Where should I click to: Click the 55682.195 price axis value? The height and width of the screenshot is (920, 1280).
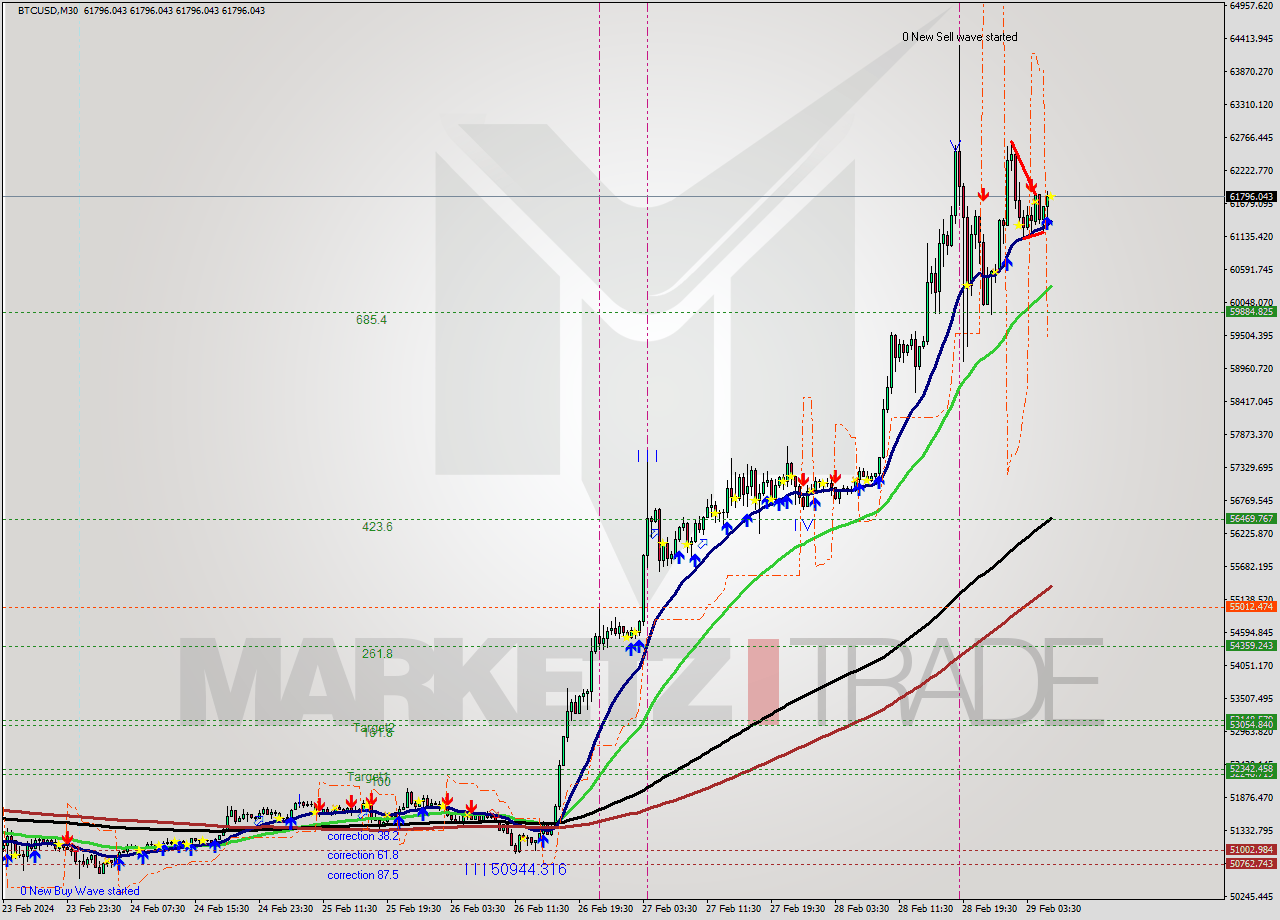click(1251, 567)
